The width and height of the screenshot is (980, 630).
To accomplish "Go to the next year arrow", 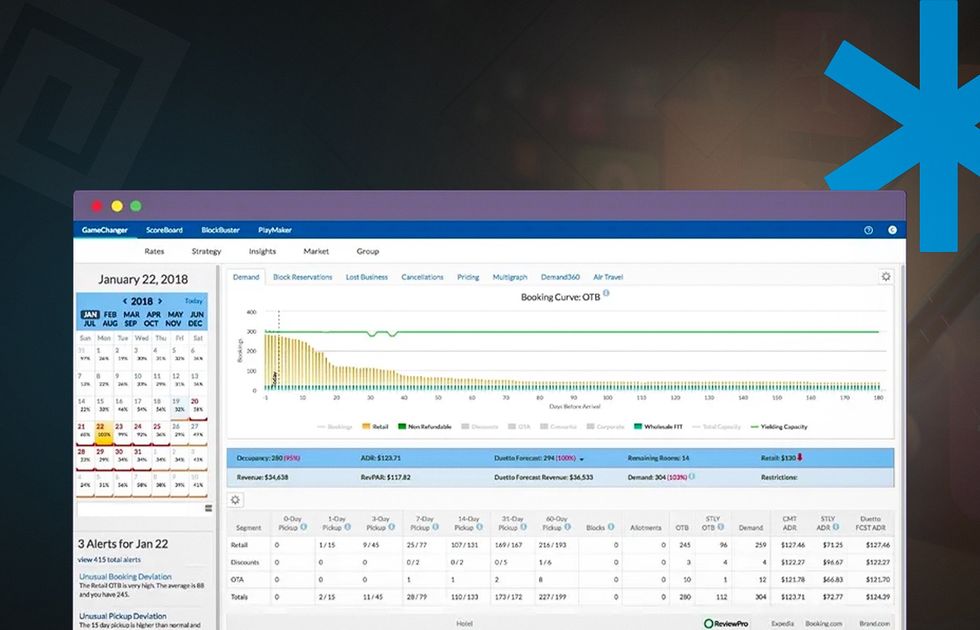I will (160, 301).
